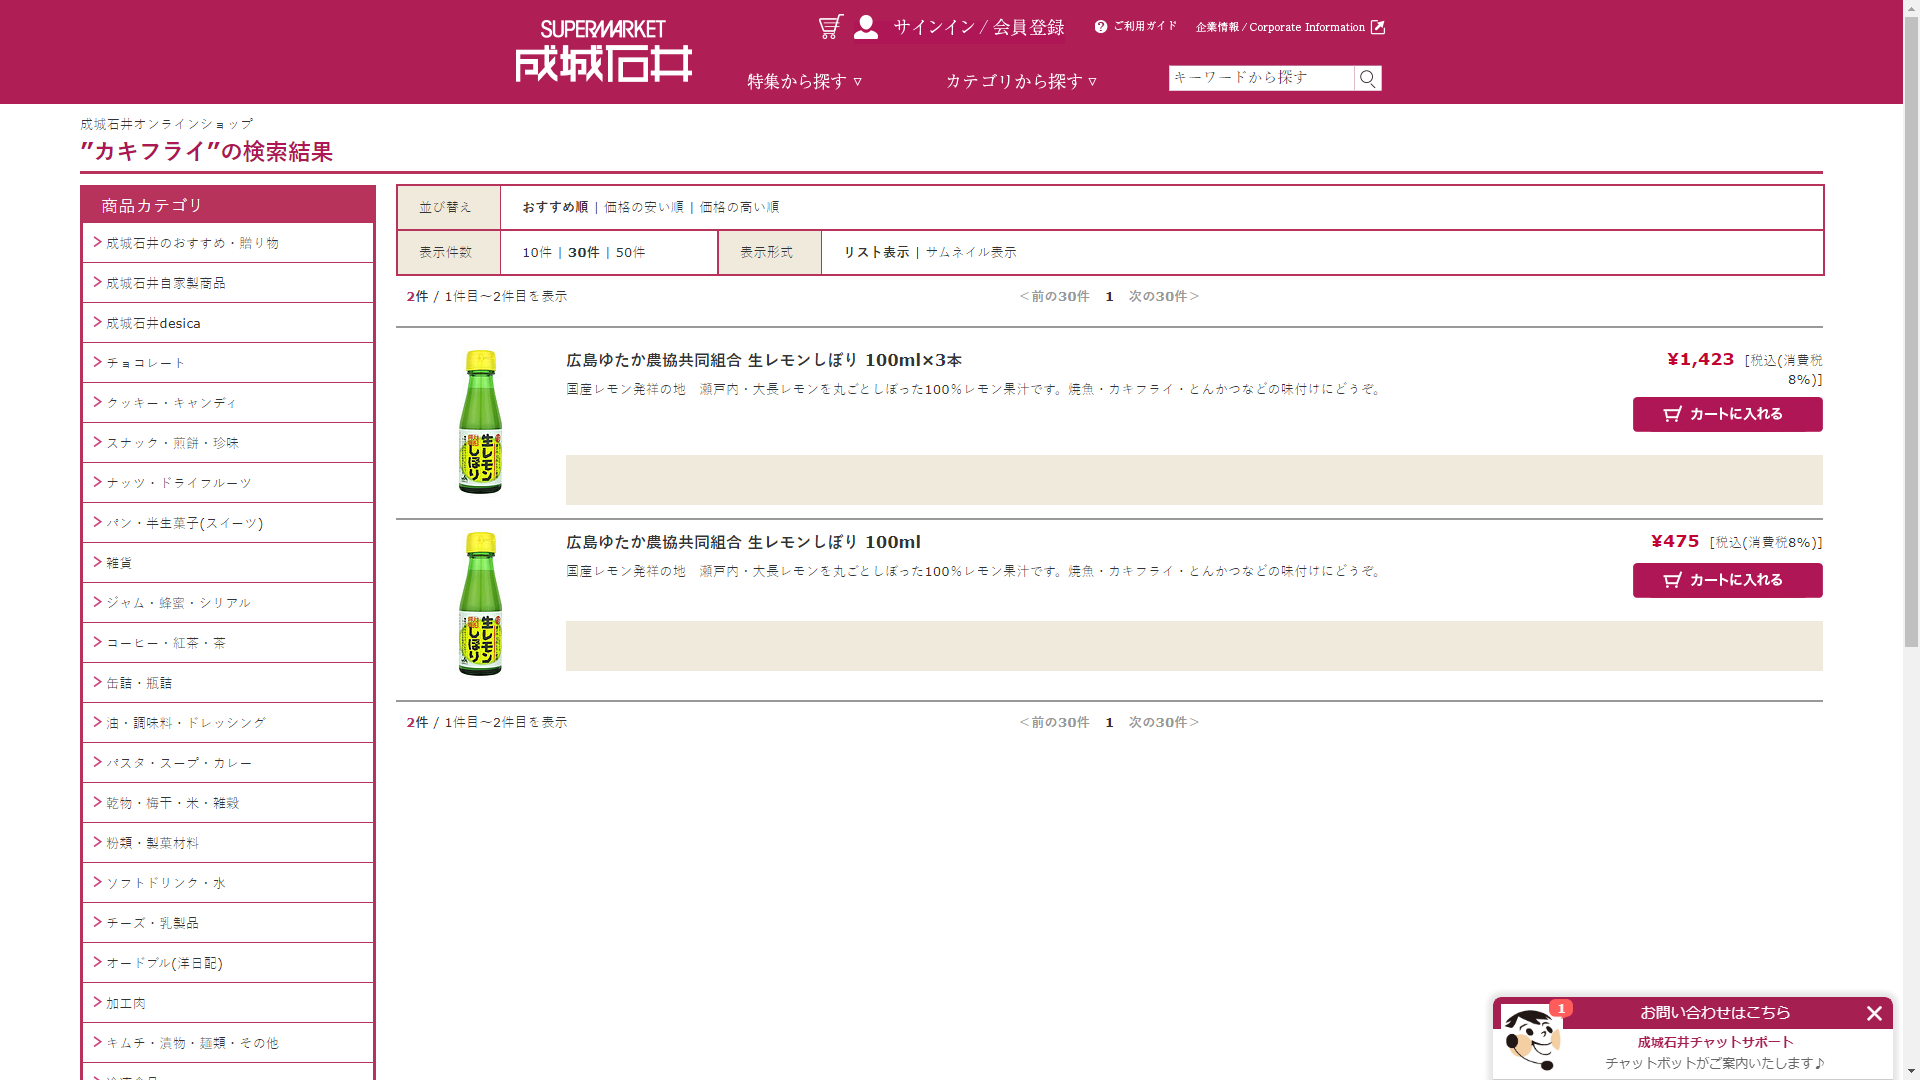The image size is (1920, 1080).
Task: Expand the チョコレート category
Action: click(146, 363)
